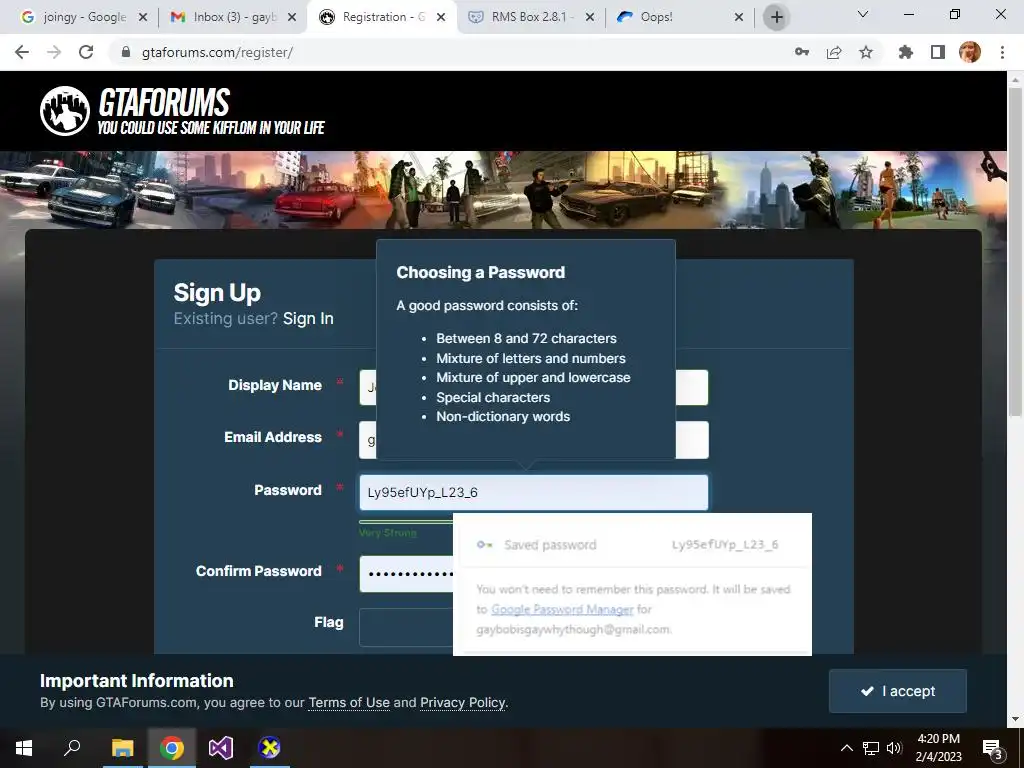The width and height of the screenshot is (1024, 768).
Task: Open a new tab with plus button
Action: pyautogui.click(x=776, y=17)
